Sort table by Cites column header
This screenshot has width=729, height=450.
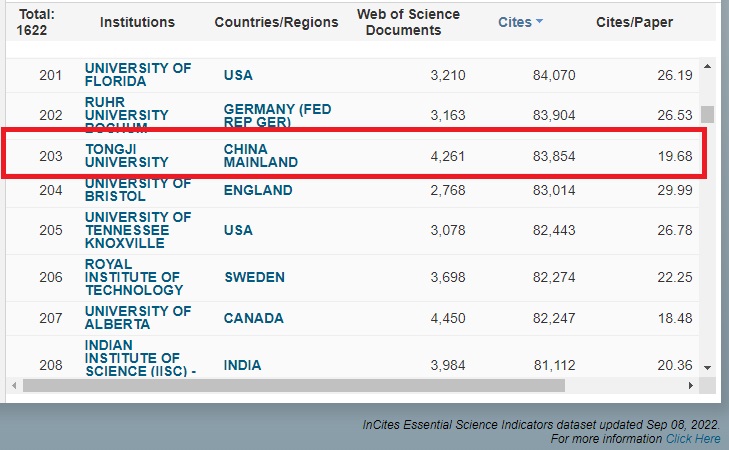515,22
